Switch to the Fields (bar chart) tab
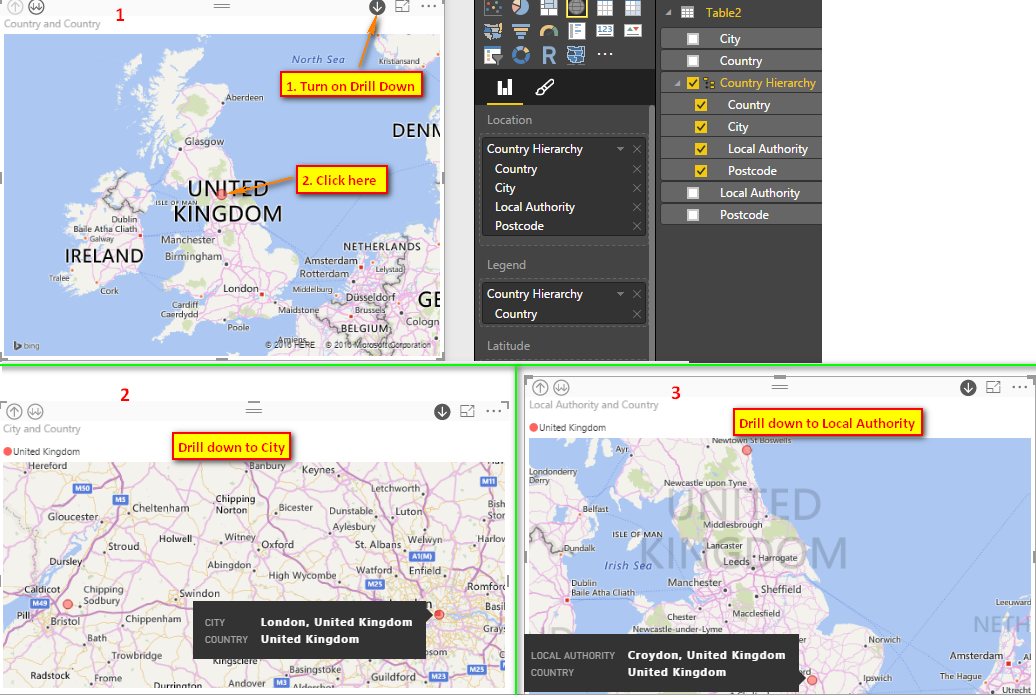 [x=505, y=87]
